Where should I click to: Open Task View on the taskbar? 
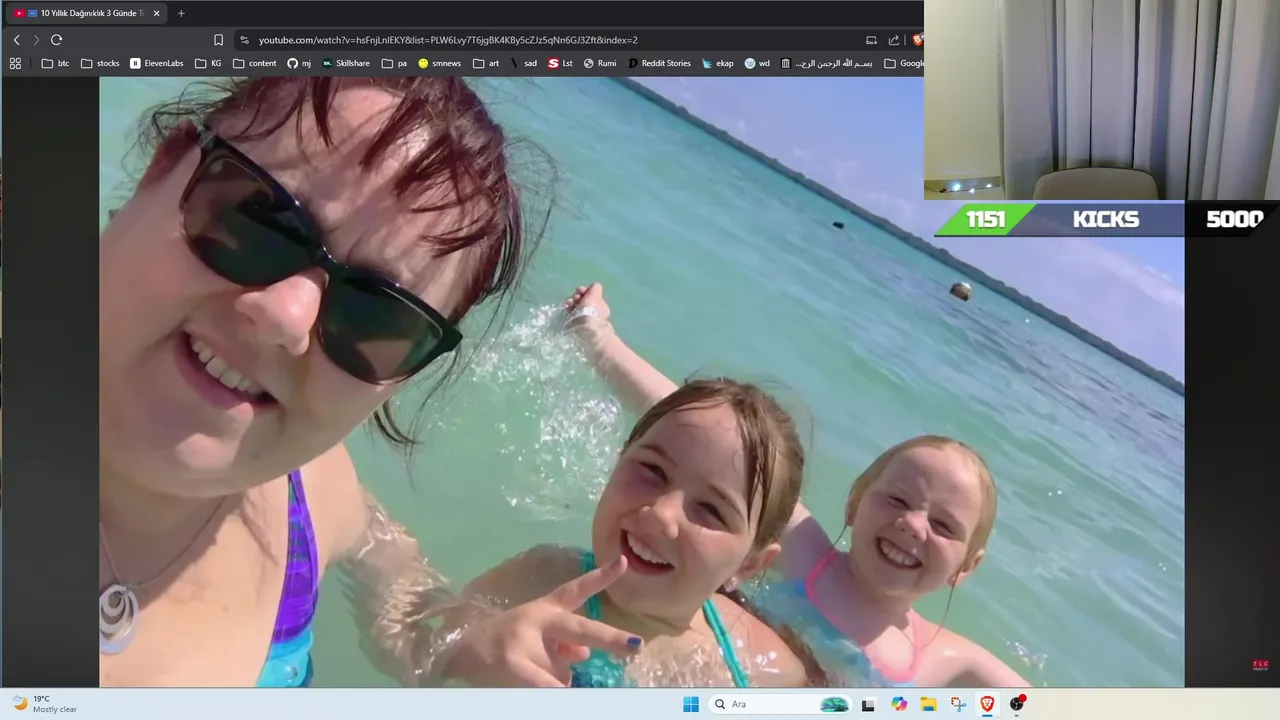tap(868, 704)
